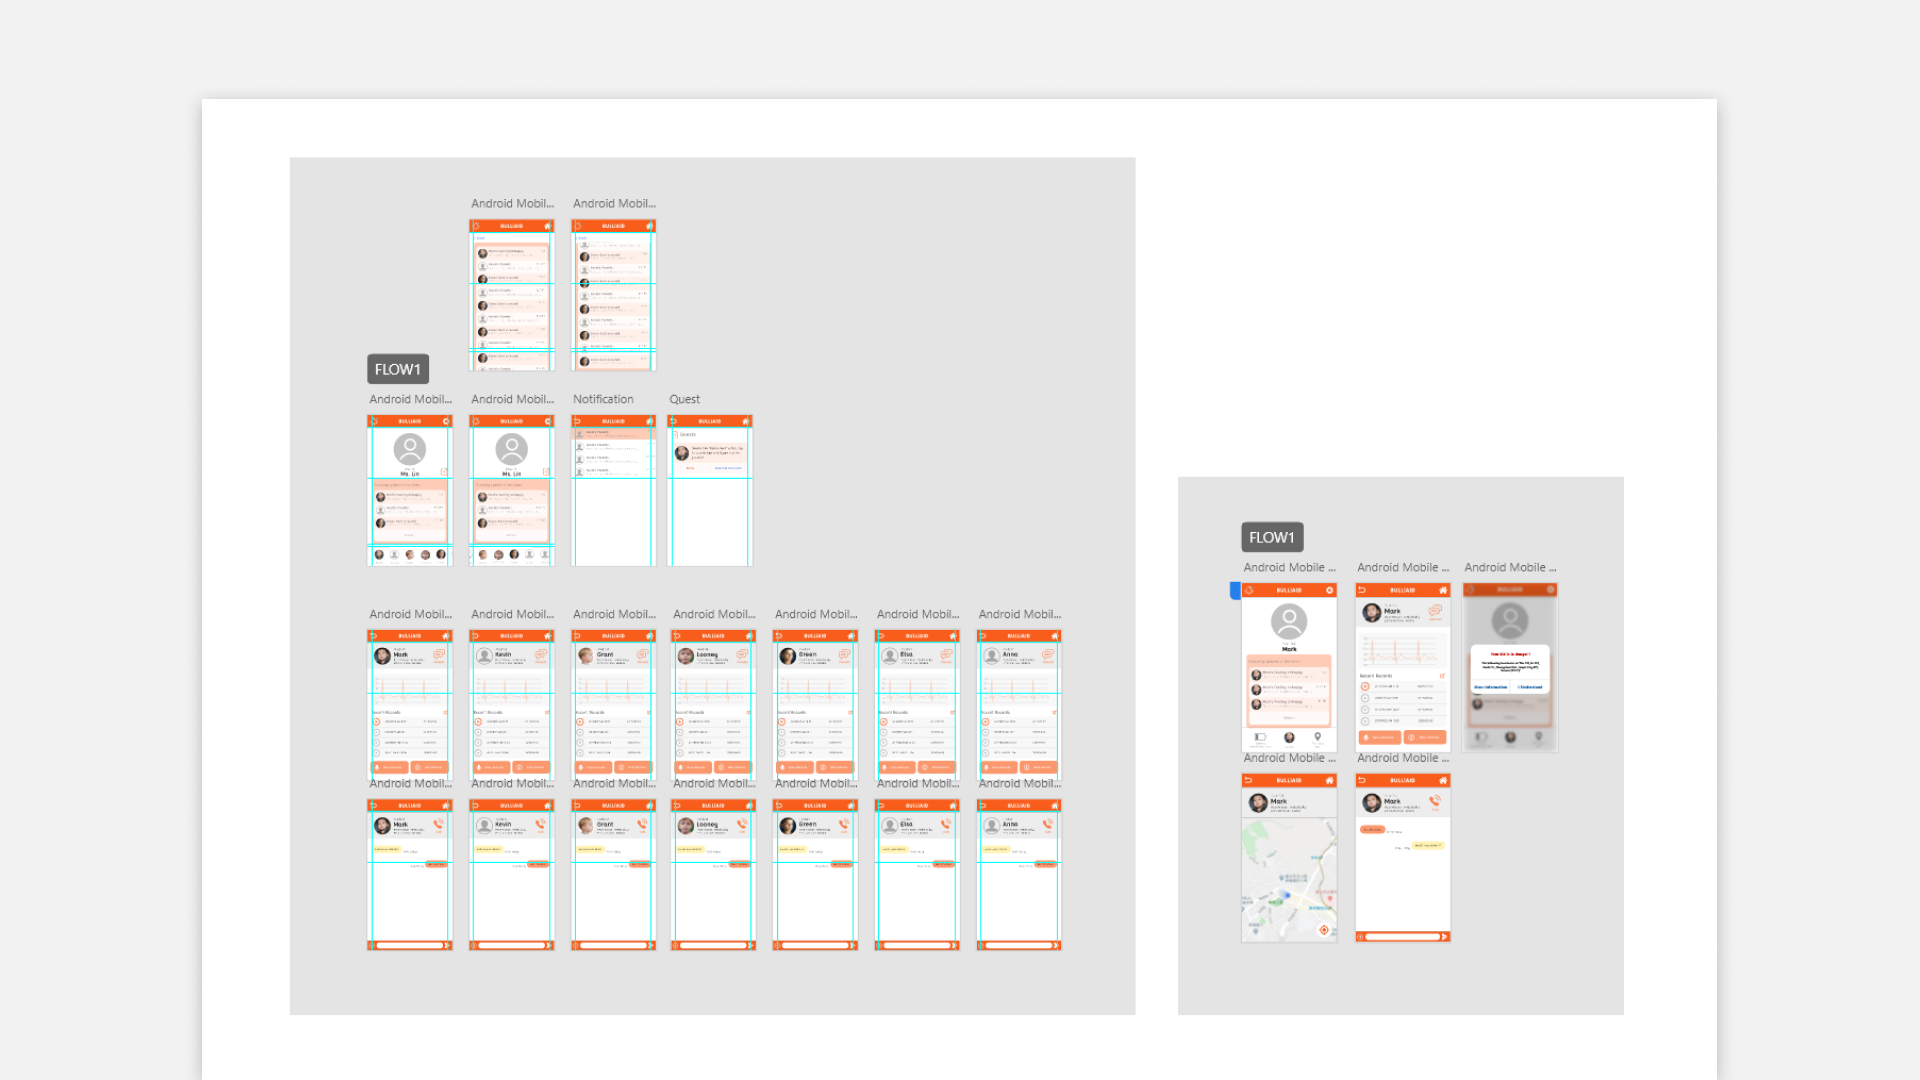The image size is (1920, 1080).
Task: Click the FLOW1 label in the left group
Action: coord(397,369)
